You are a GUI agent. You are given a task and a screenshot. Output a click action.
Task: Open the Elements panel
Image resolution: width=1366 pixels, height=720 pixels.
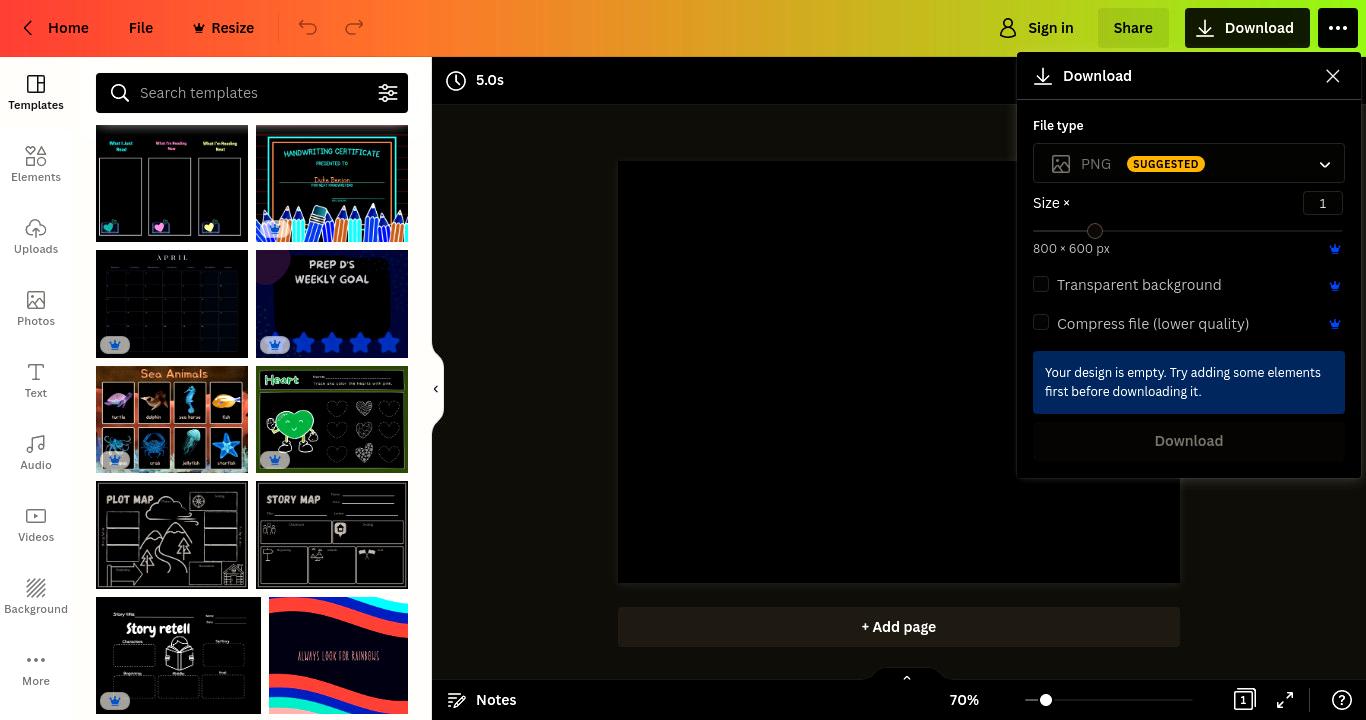tap(36, 164)
